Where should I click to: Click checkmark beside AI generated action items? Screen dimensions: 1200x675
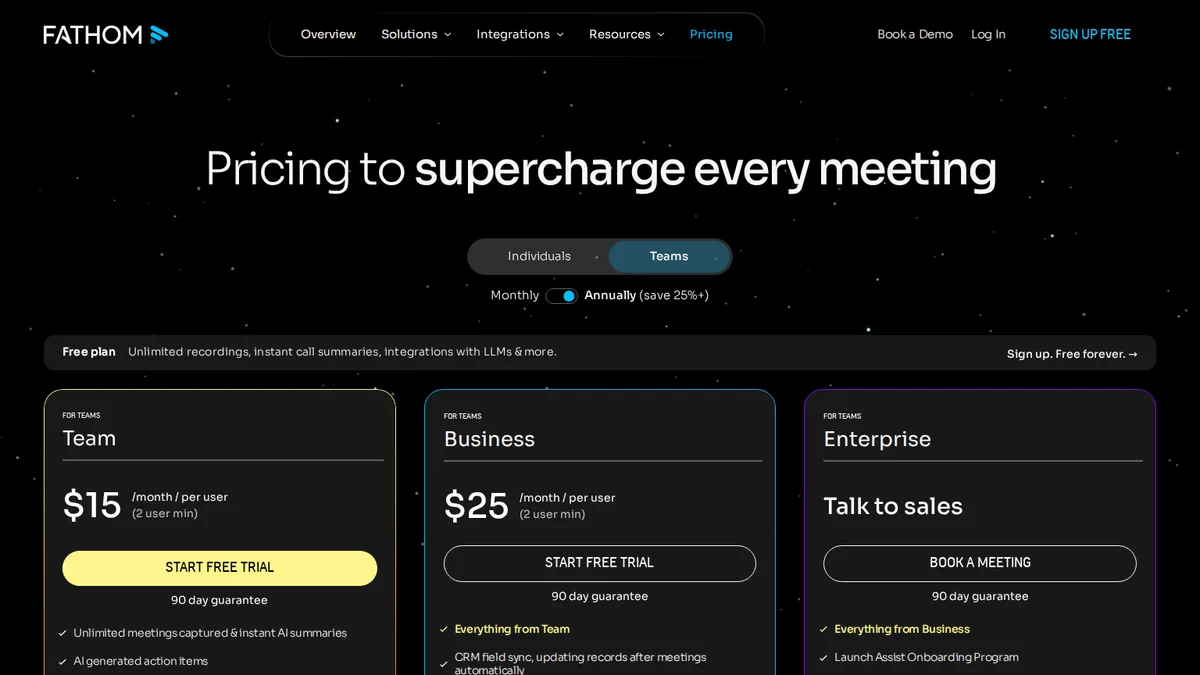pos(63,661)
